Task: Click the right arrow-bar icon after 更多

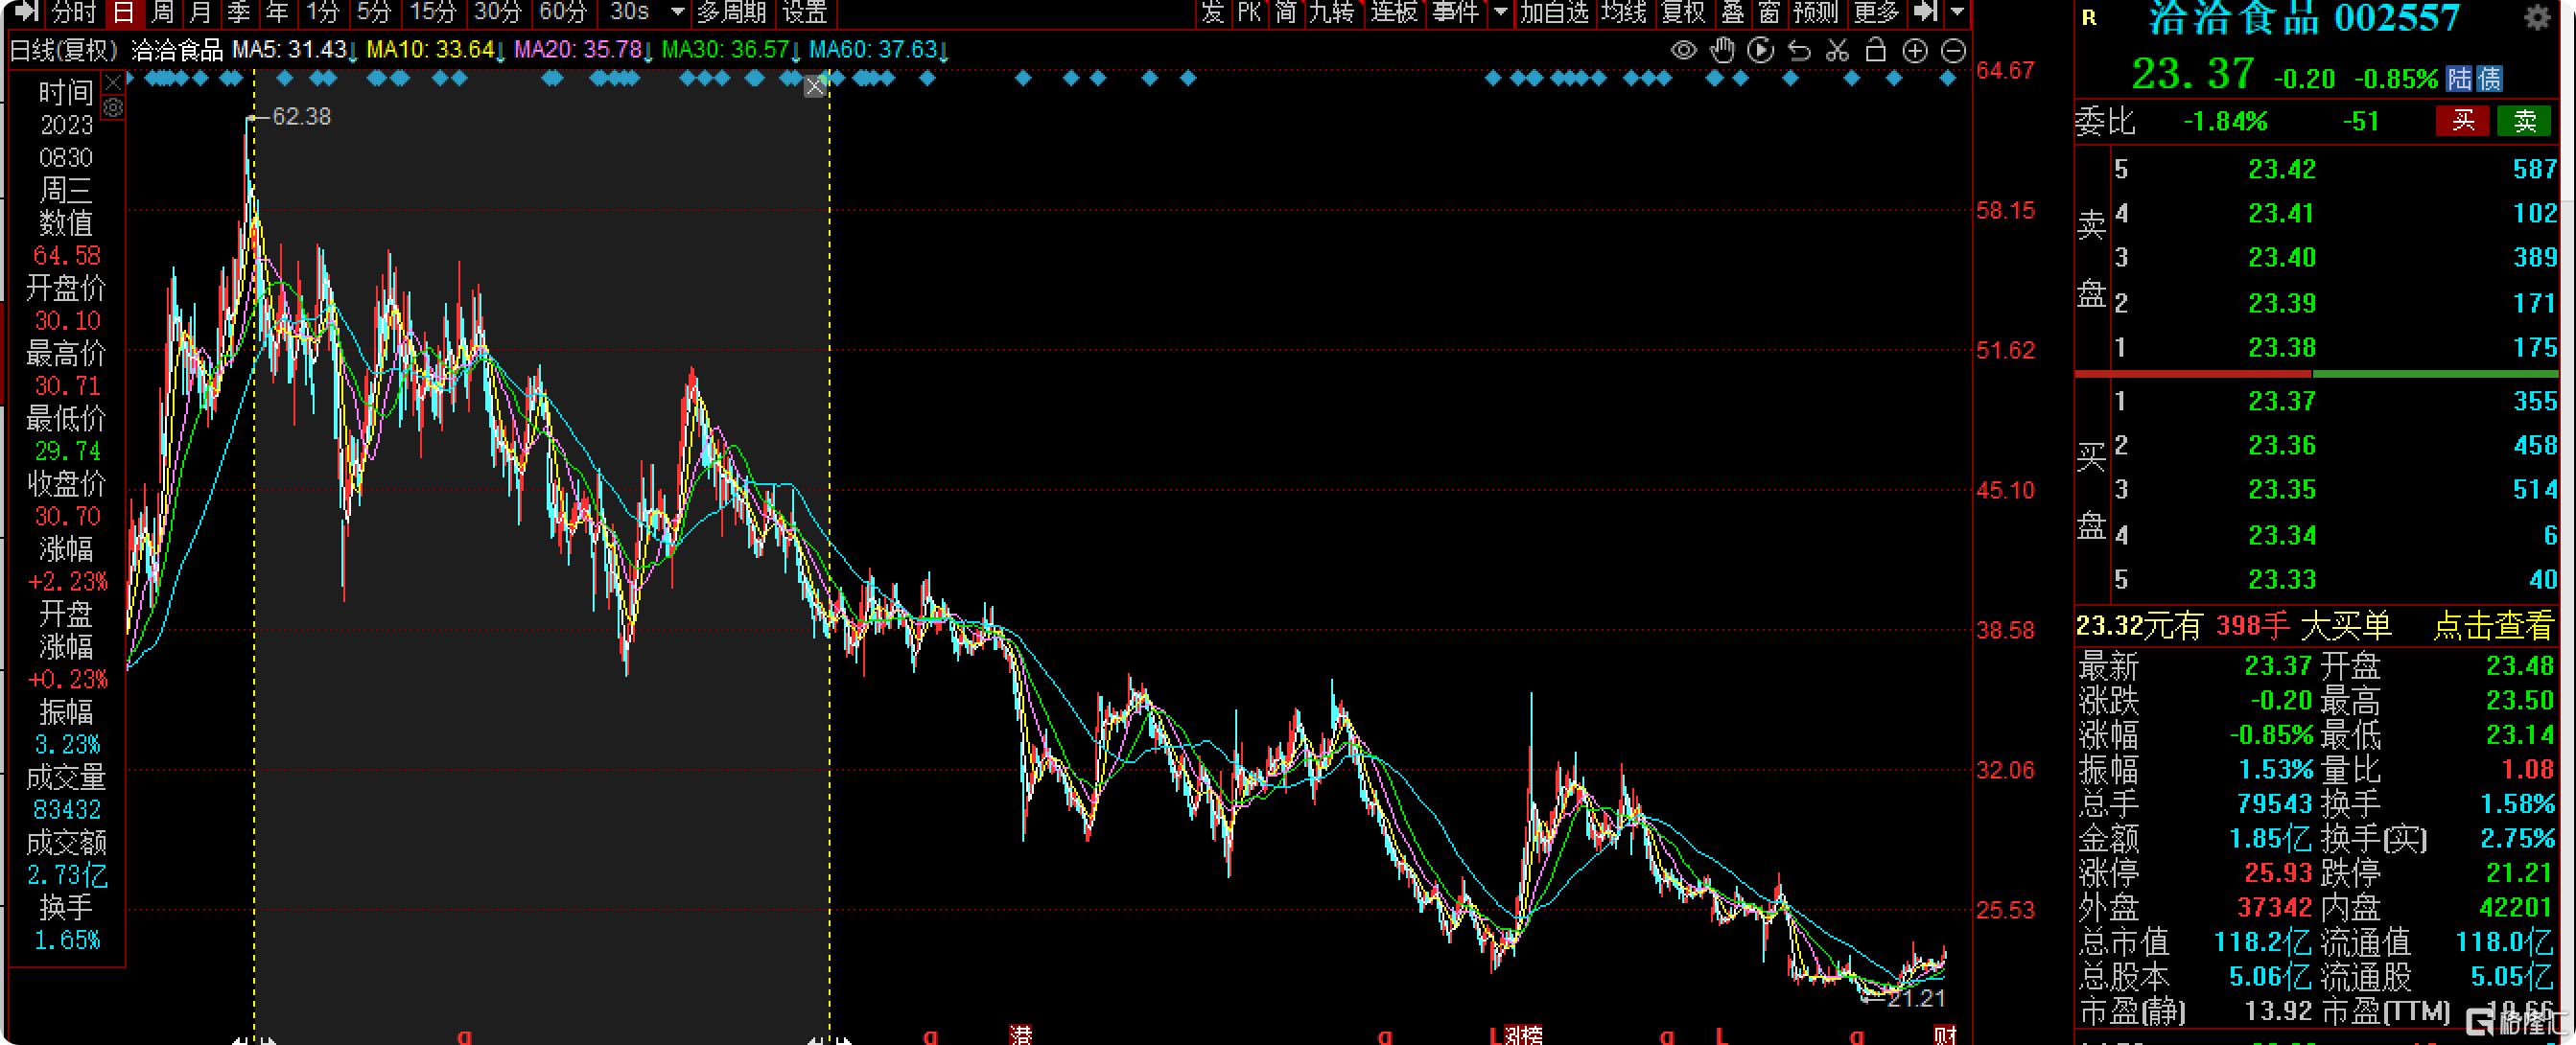Action: coord(1925,12)
